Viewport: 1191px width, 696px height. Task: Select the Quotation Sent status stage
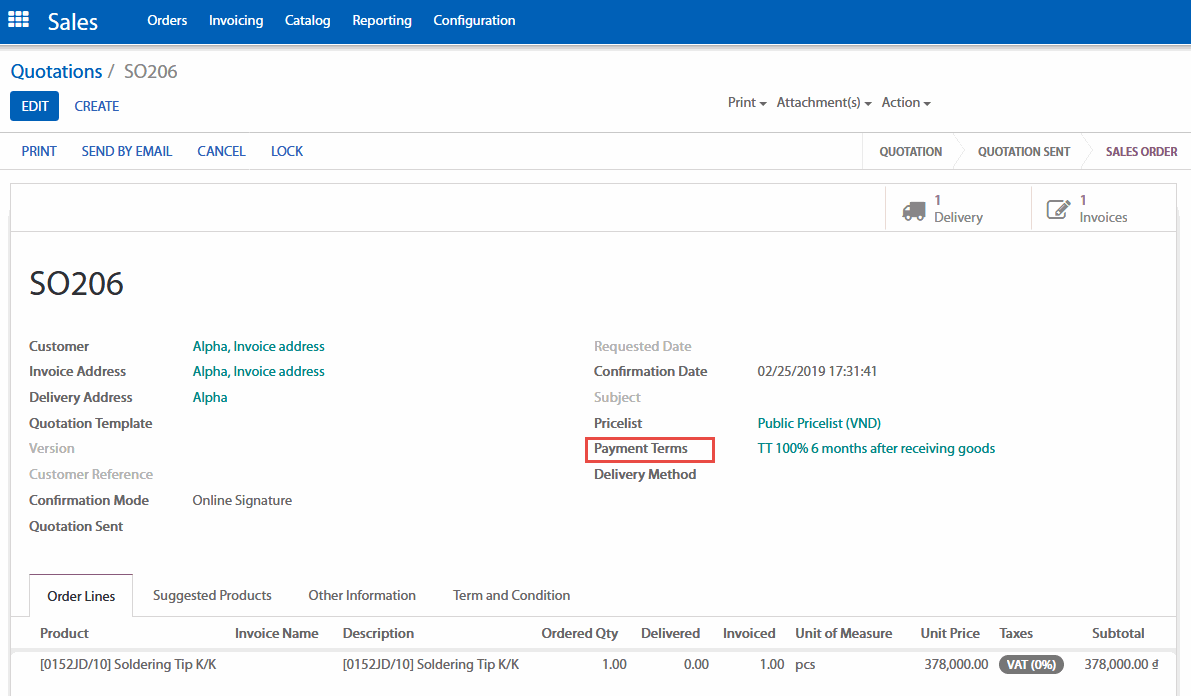tap(1023, 152)
